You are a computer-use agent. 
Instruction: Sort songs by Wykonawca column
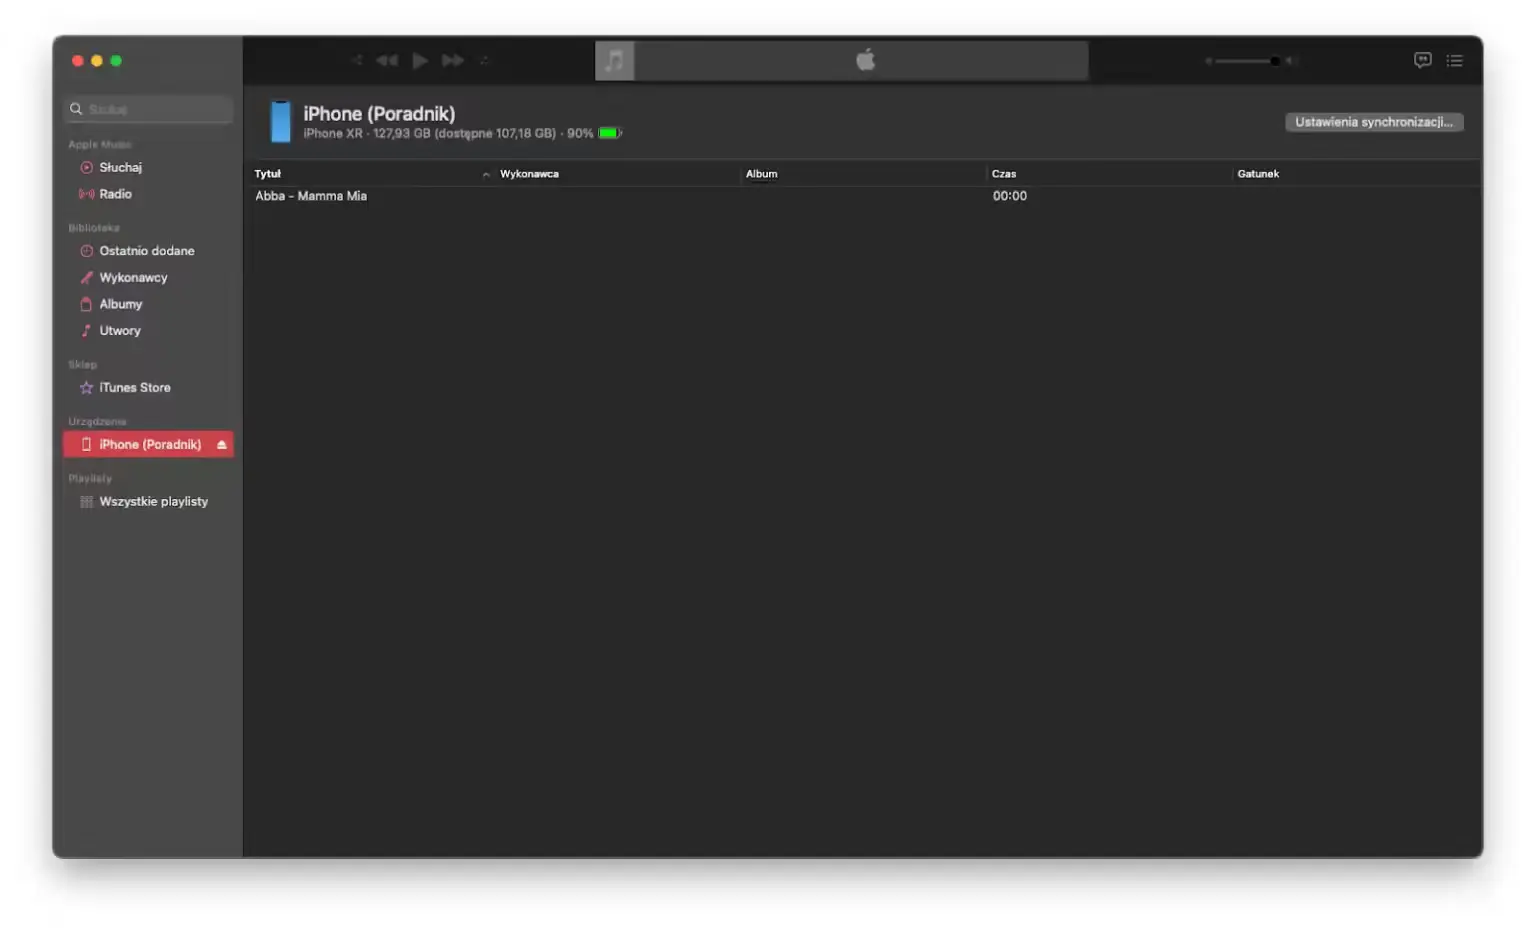pyautogui.click(x=529, y=174)
